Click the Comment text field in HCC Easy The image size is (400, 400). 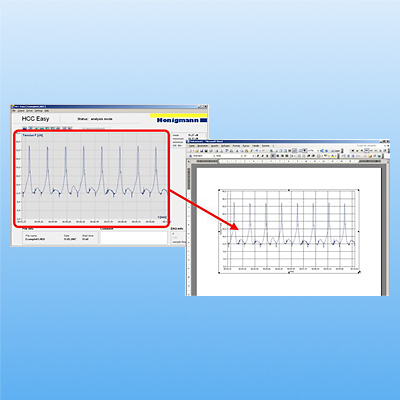point(134,238)
